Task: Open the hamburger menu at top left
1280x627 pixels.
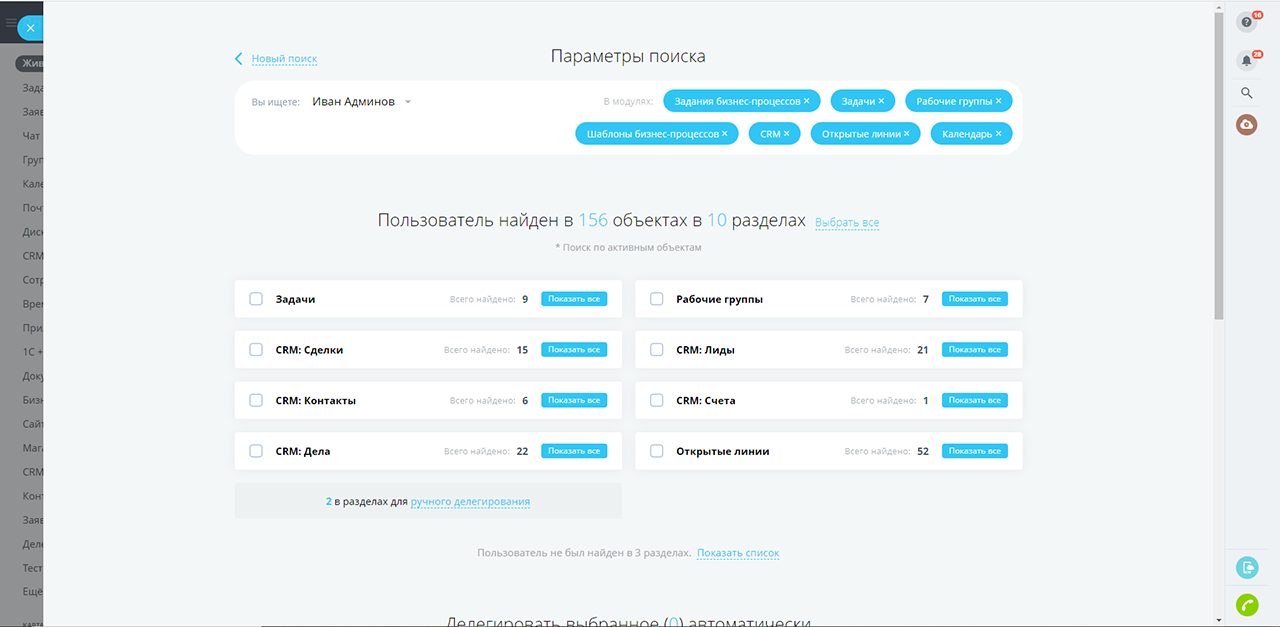Action: coord(10,23)
